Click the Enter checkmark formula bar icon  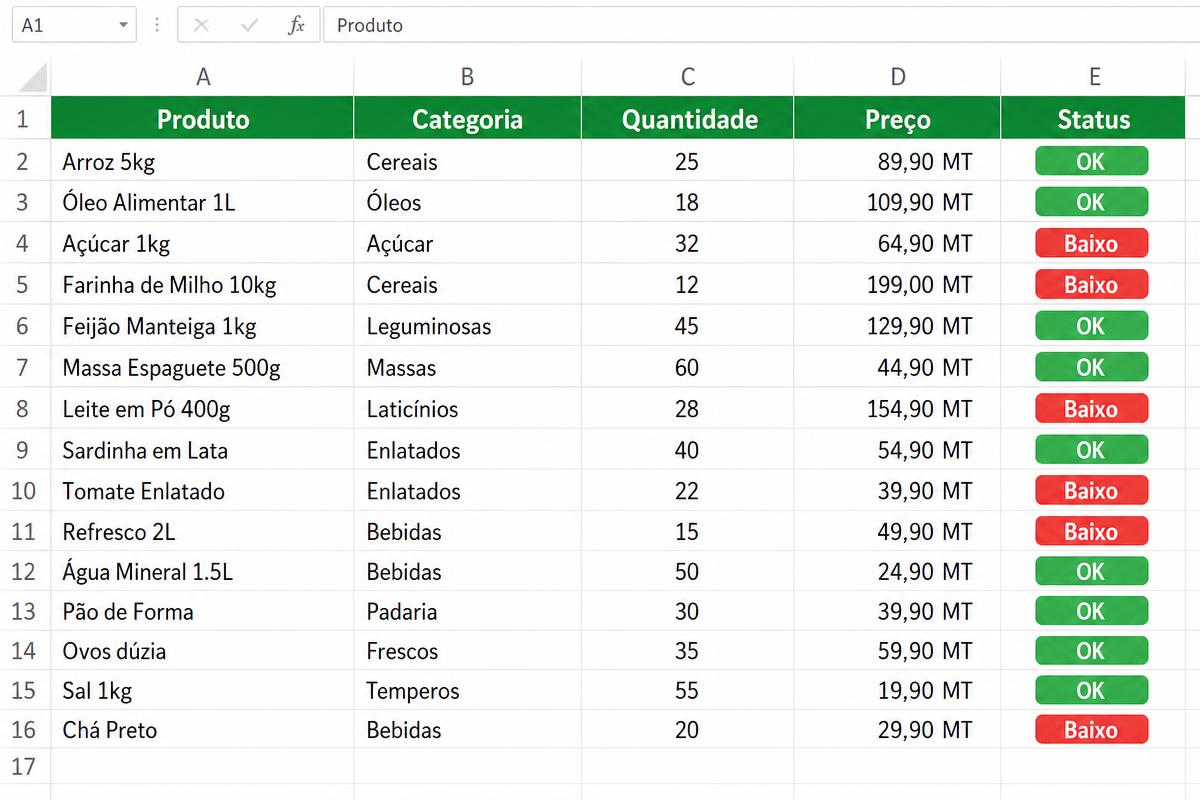pyautogui.click(x=249, y=25)
